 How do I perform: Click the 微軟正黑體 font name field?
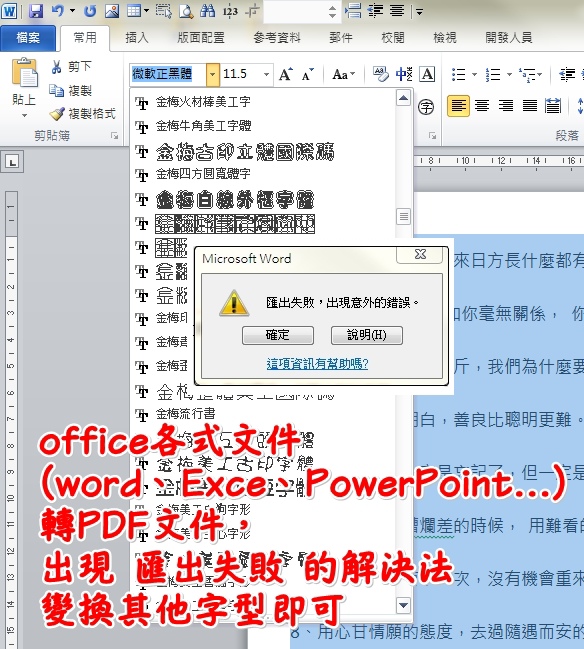coord(168,75)
